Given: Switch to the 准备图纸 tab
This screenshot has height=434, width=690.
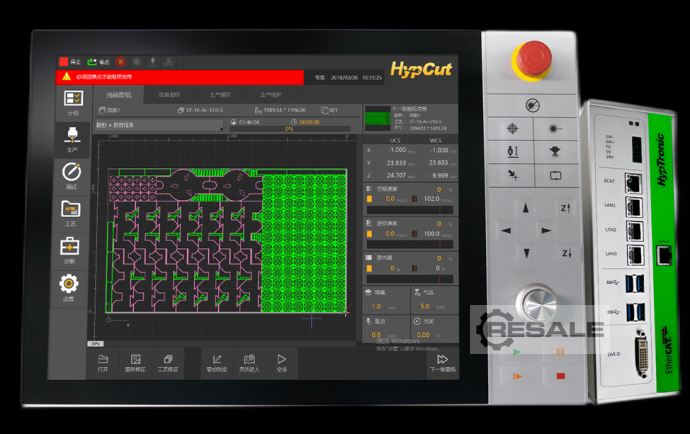Looking at the screenshot, I should point(169,95).
